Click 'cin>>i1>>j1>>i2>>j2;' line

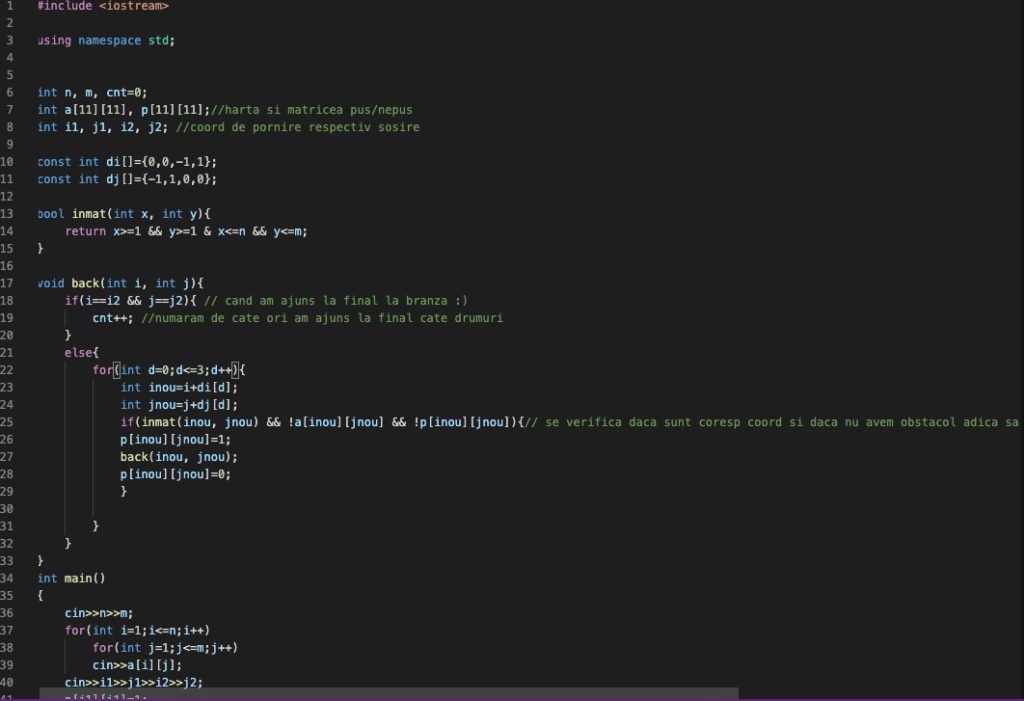pos(134,682)
